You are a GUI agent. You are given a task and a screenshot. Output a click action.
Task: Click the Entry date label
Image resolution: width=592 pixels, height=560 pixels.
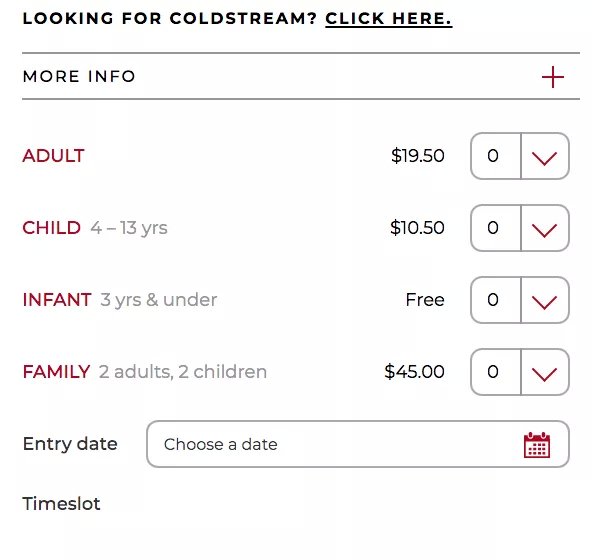[70, 444]
